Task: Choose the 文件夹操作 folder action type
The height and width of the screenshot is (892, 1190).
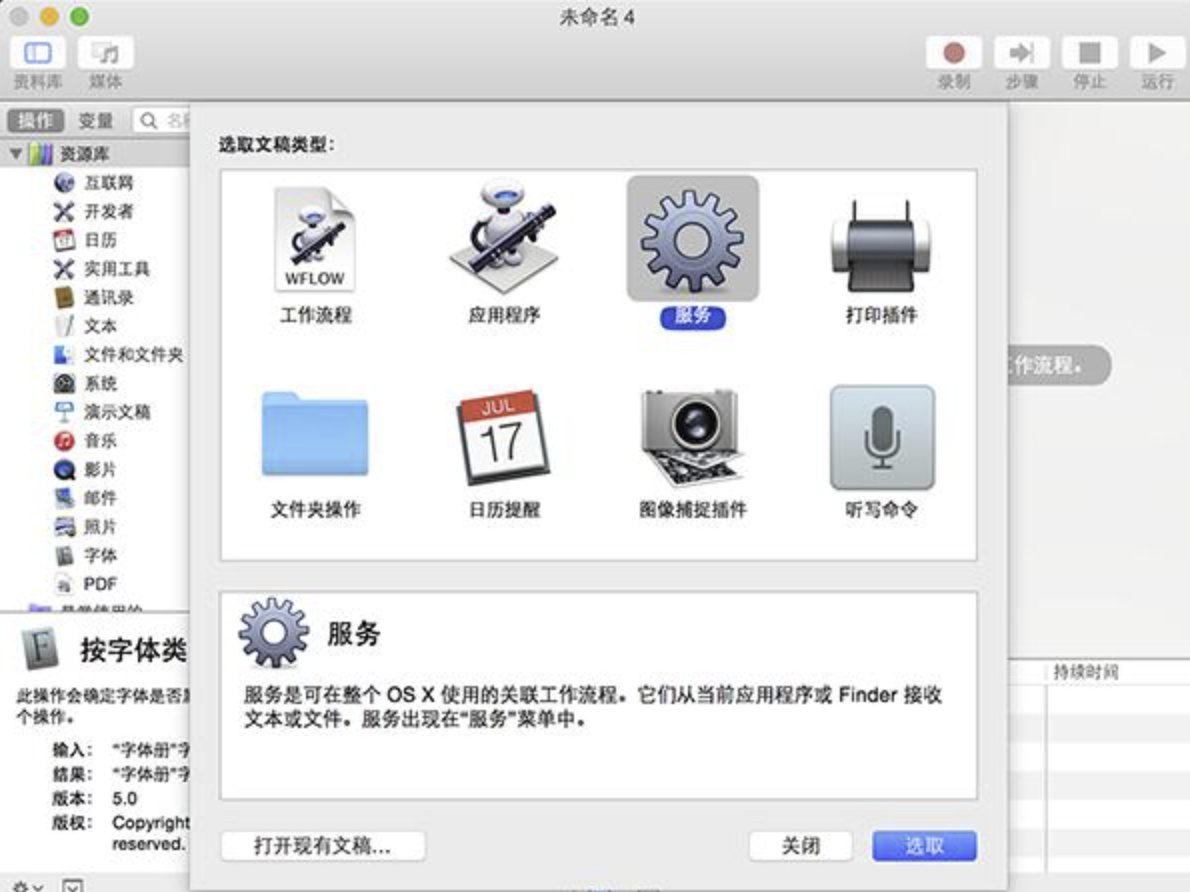Action: coord(315,453)
